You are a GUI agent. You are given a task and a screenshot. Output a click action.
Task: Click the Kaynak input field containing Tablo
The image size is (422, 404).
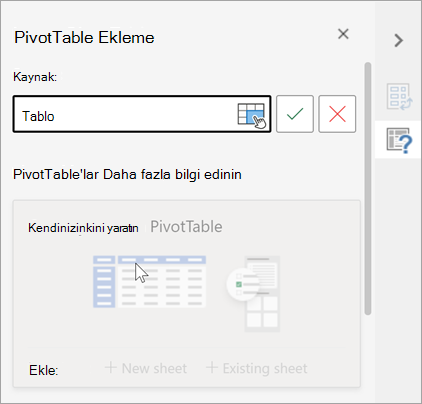[x=142, y=114]
